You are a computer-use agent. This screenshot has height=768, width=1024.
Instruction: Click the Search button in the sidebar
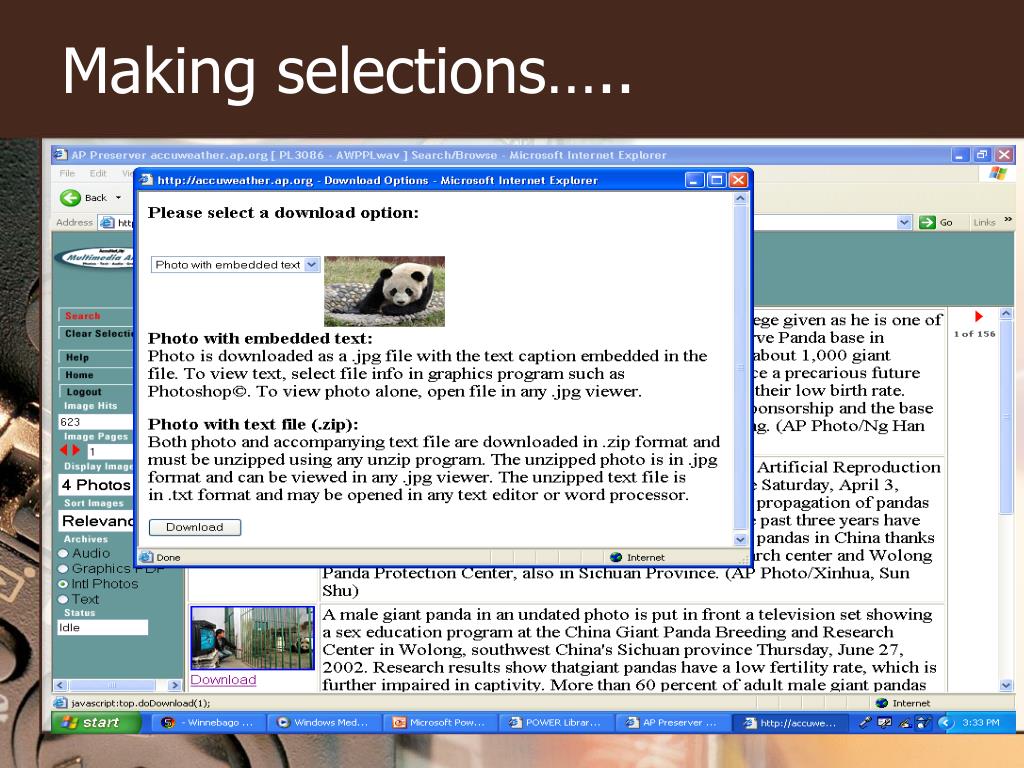(x=95, y=315)
